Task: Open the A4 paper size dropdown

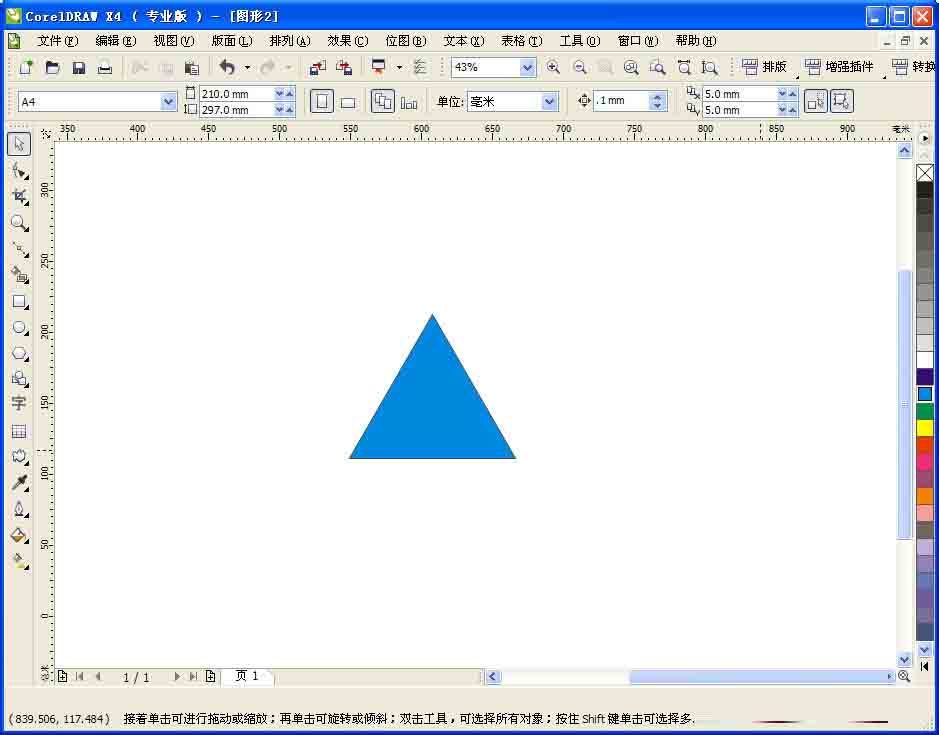Action: (165, 101)
